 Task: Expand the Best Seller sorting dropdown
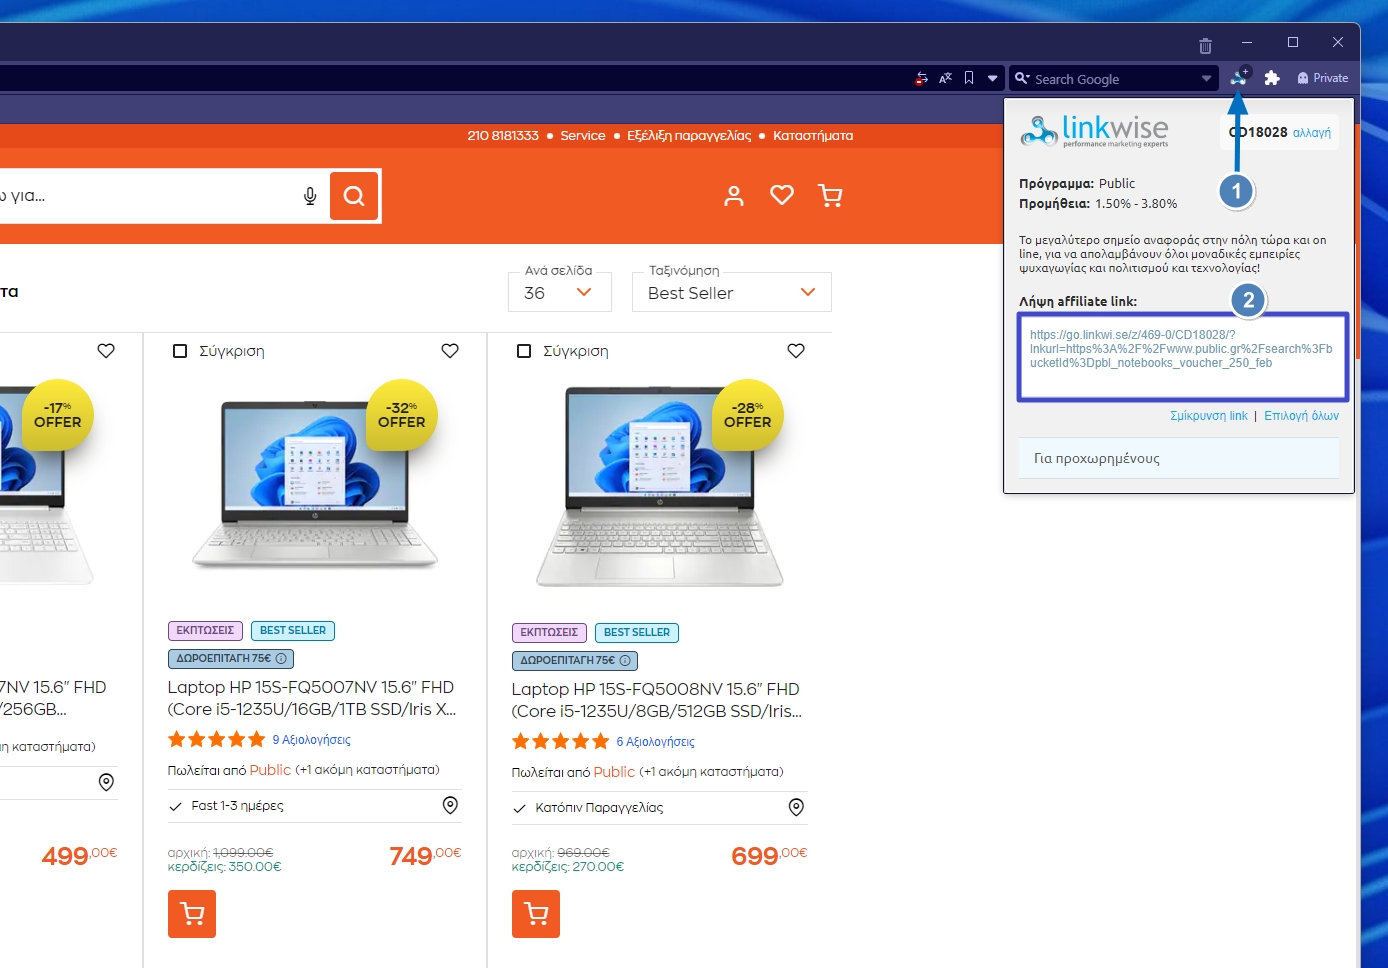coord(731,293)
